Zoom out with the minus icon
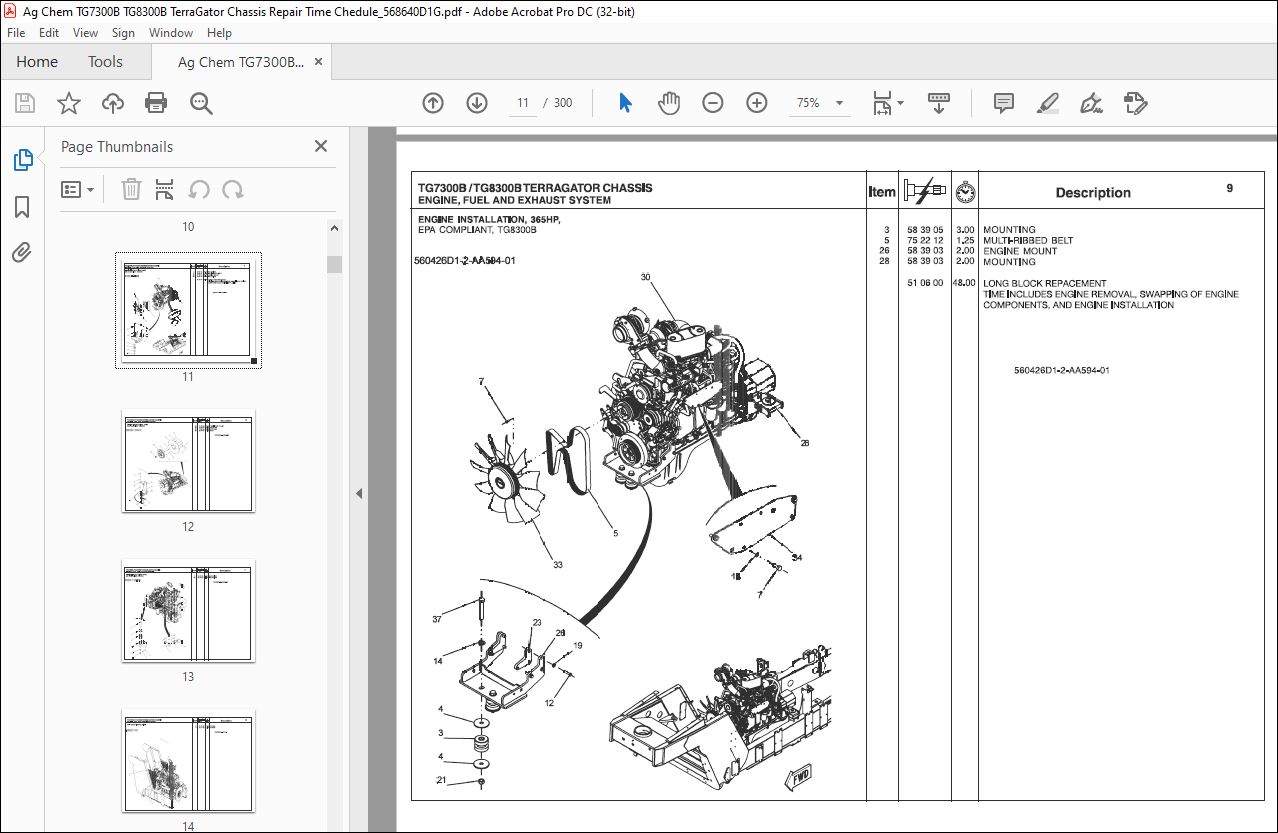The height and width of the screenshot is (833, 1278). click(713, 103)
